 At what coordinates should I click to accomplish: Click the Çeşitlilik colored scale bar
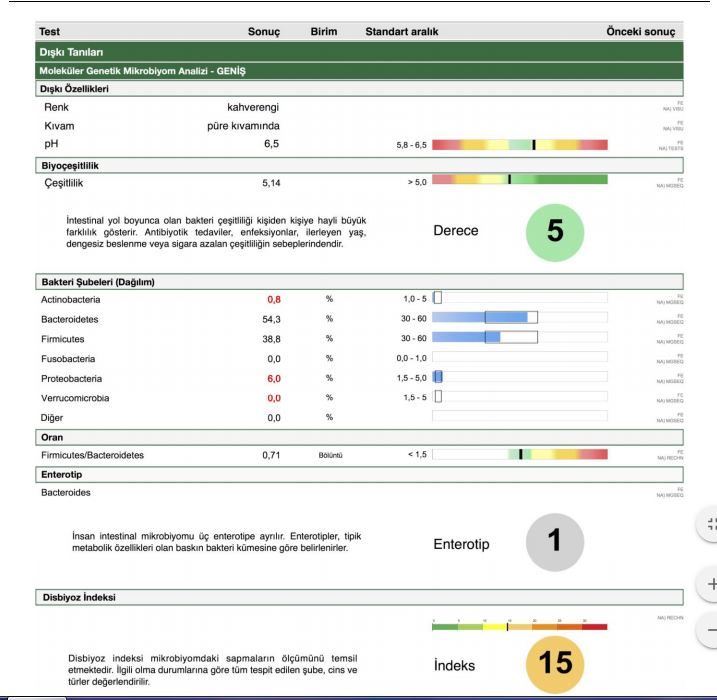[x=520, y=179]
